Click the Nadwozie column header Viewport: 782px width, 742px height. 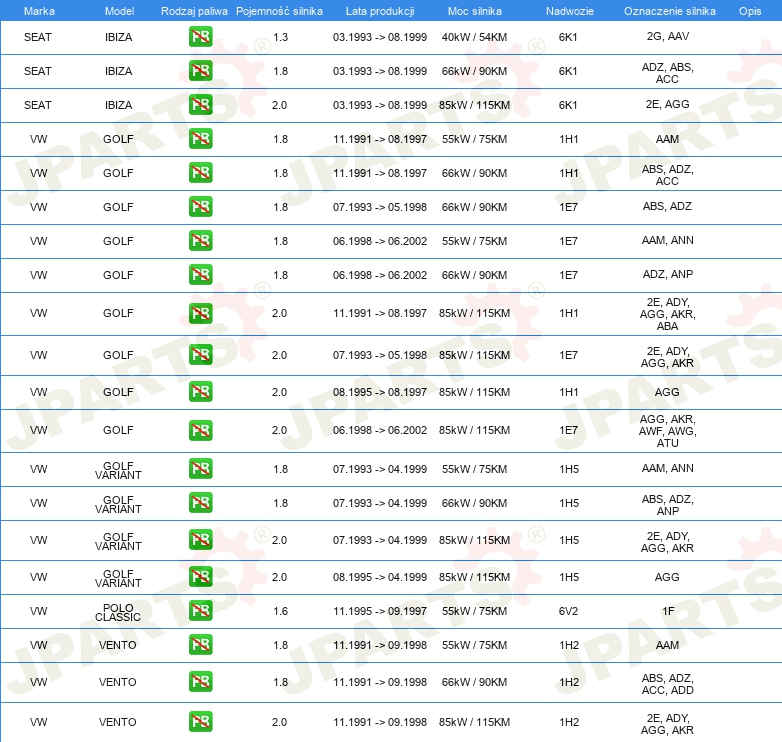pyautogui.click(x=570, y=11)
